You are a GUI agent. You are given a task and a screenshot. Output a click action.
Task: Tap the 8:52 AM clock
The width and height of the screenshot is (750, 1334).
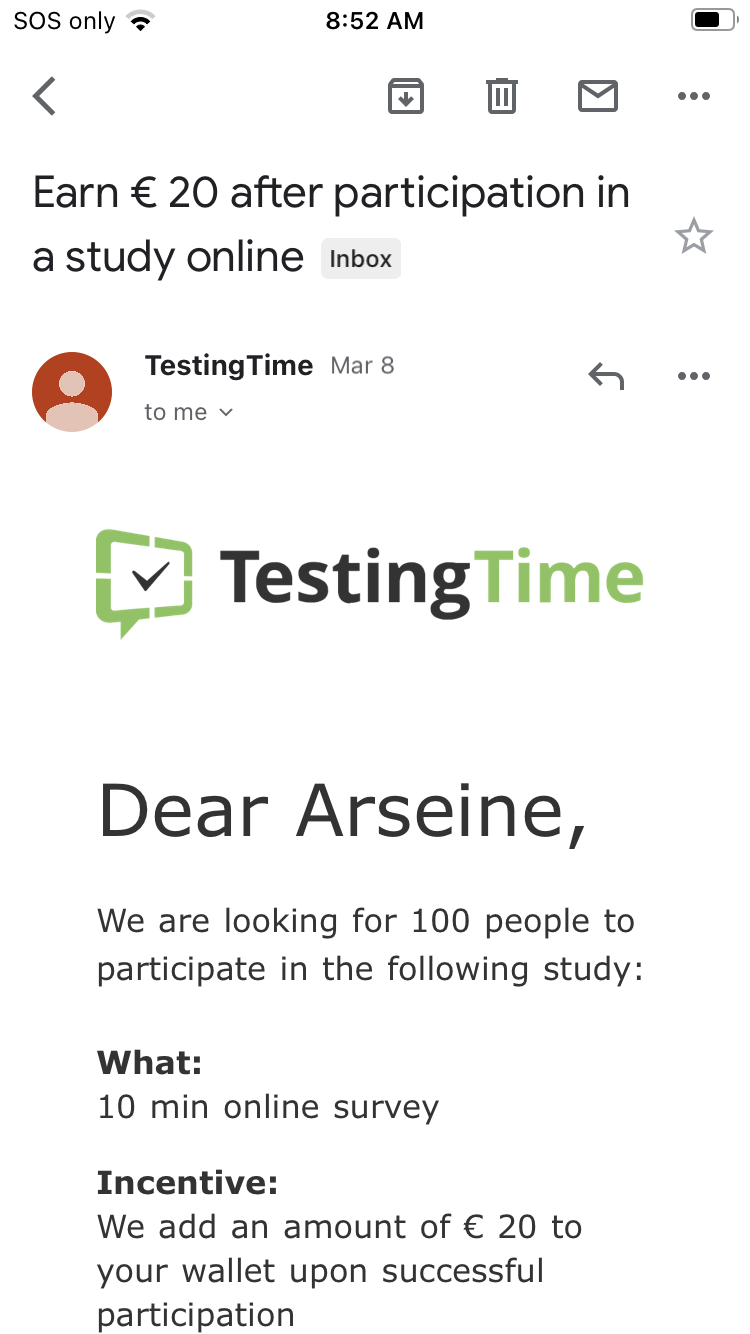(375, 21)
